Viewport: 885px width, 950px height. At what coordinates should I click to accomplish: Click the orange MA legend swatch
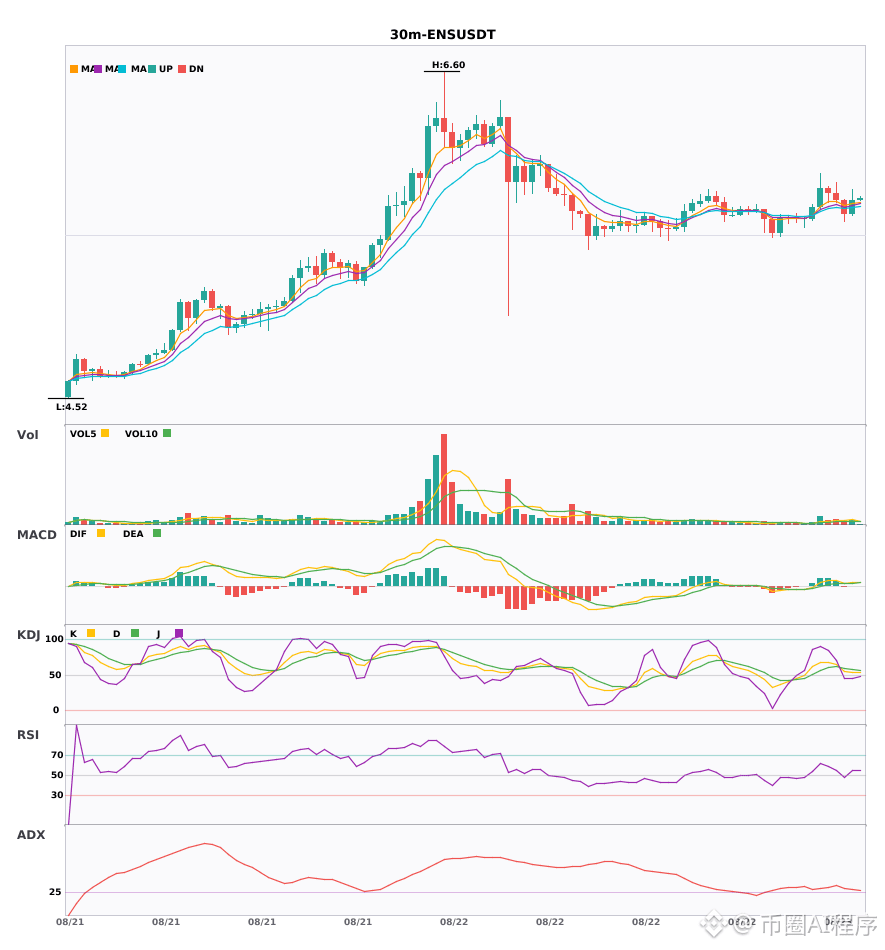[x=74, y=69]
